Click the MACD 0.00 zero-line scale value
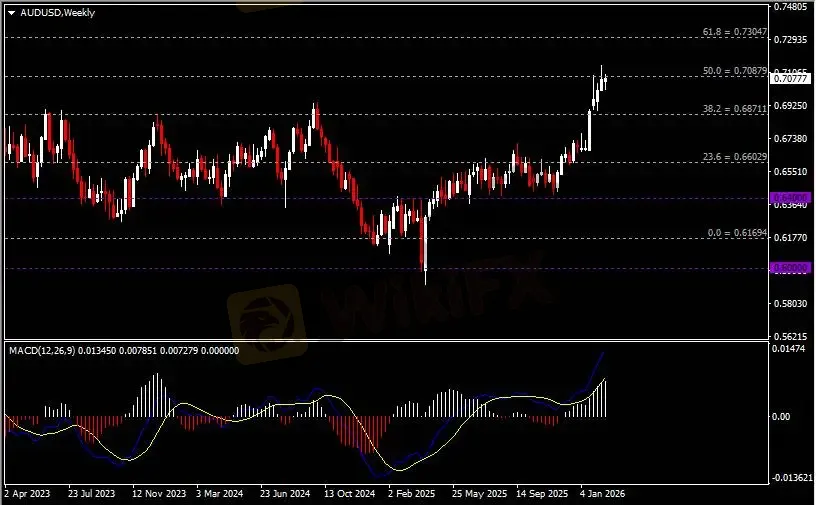This screenshot has height=505, width=816. coord(781,416)
